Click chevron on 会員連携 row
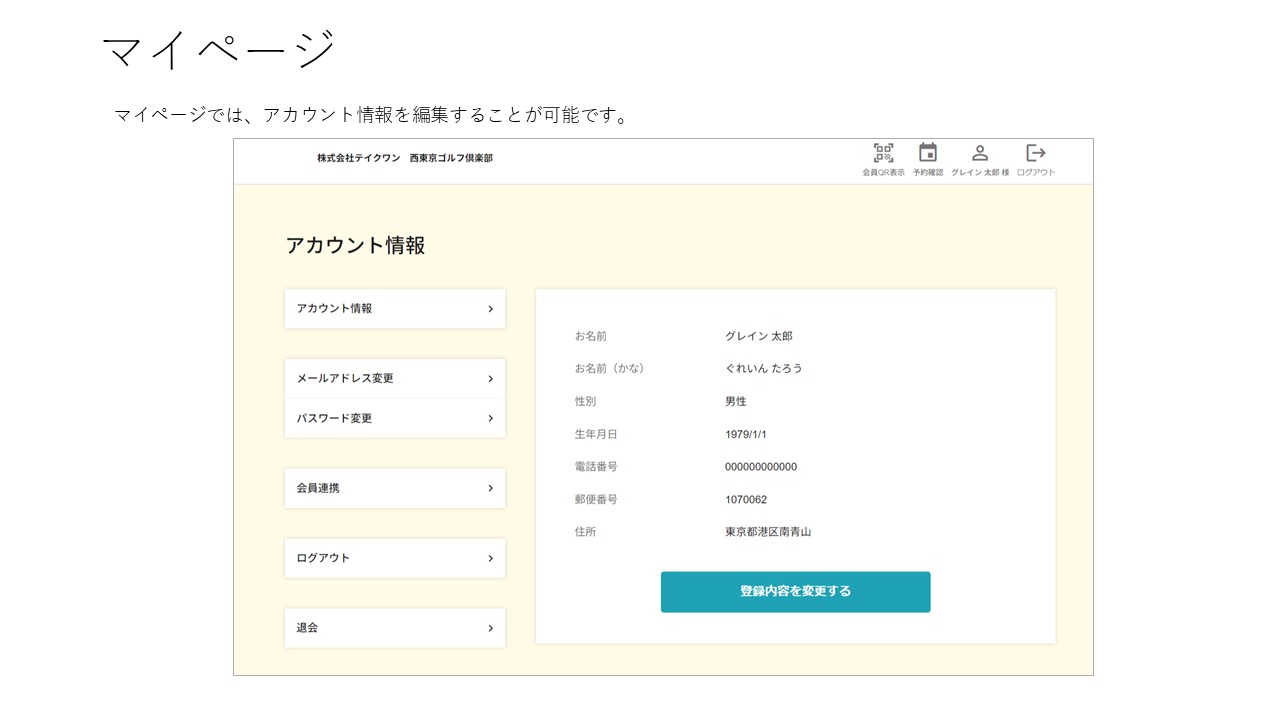 tap(490, 488)
